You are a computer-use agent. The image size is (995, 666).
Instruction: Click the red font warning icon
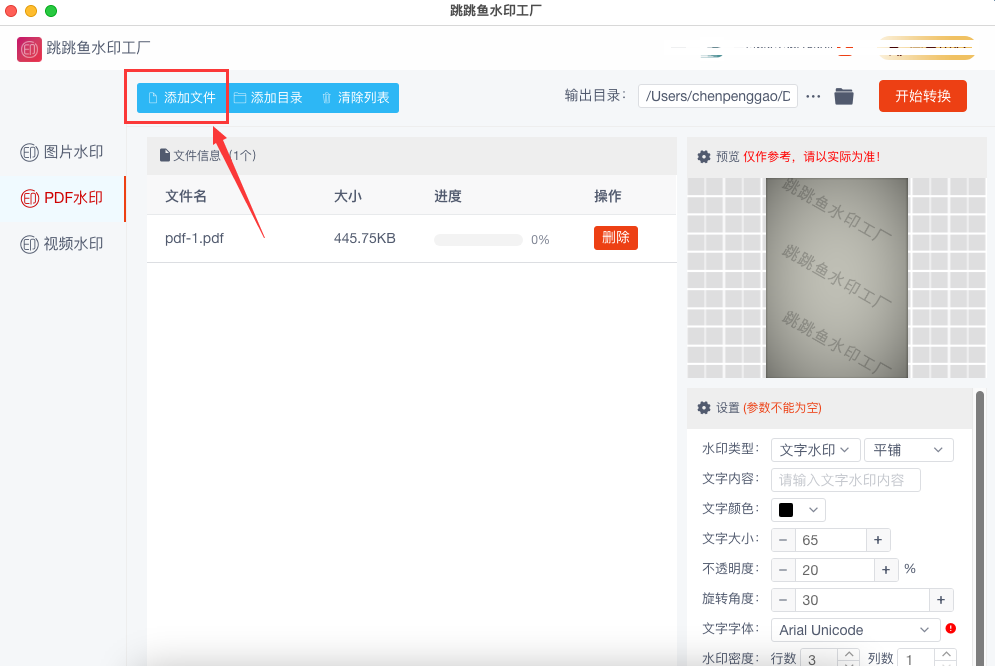coord(950,629)
